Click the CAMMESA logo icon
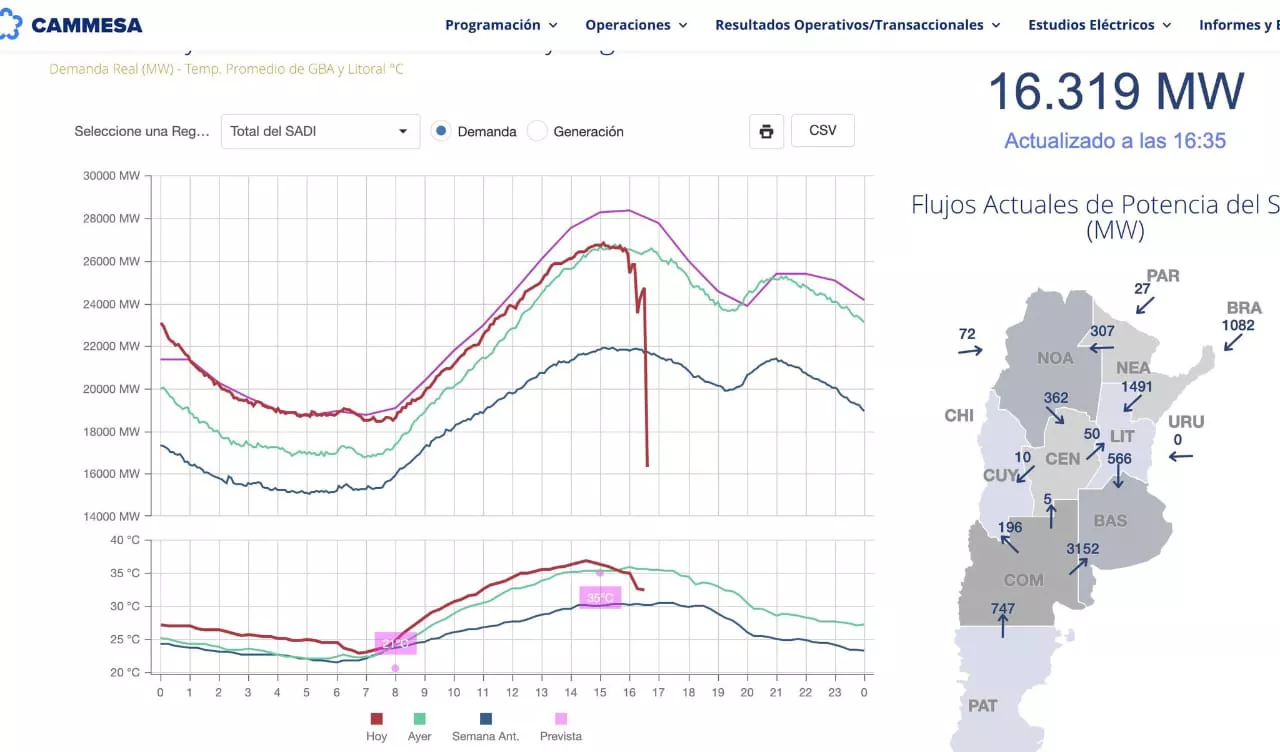 tap(10, 25)
